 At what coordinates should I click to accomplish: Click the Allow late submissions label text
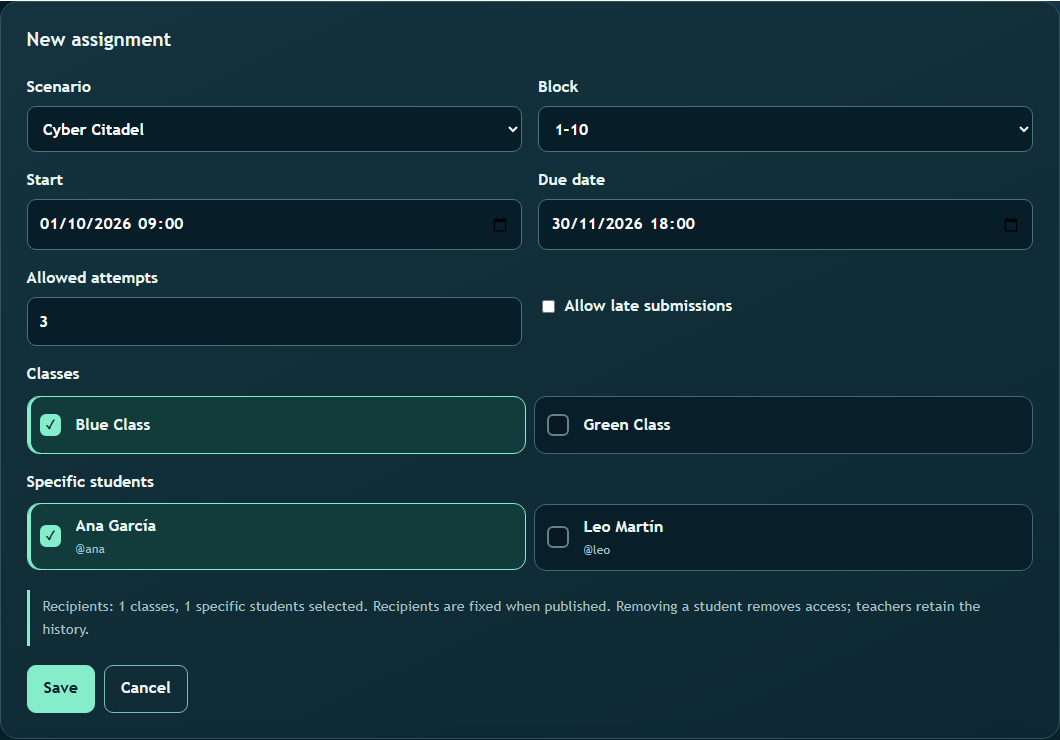click(648, 306)
